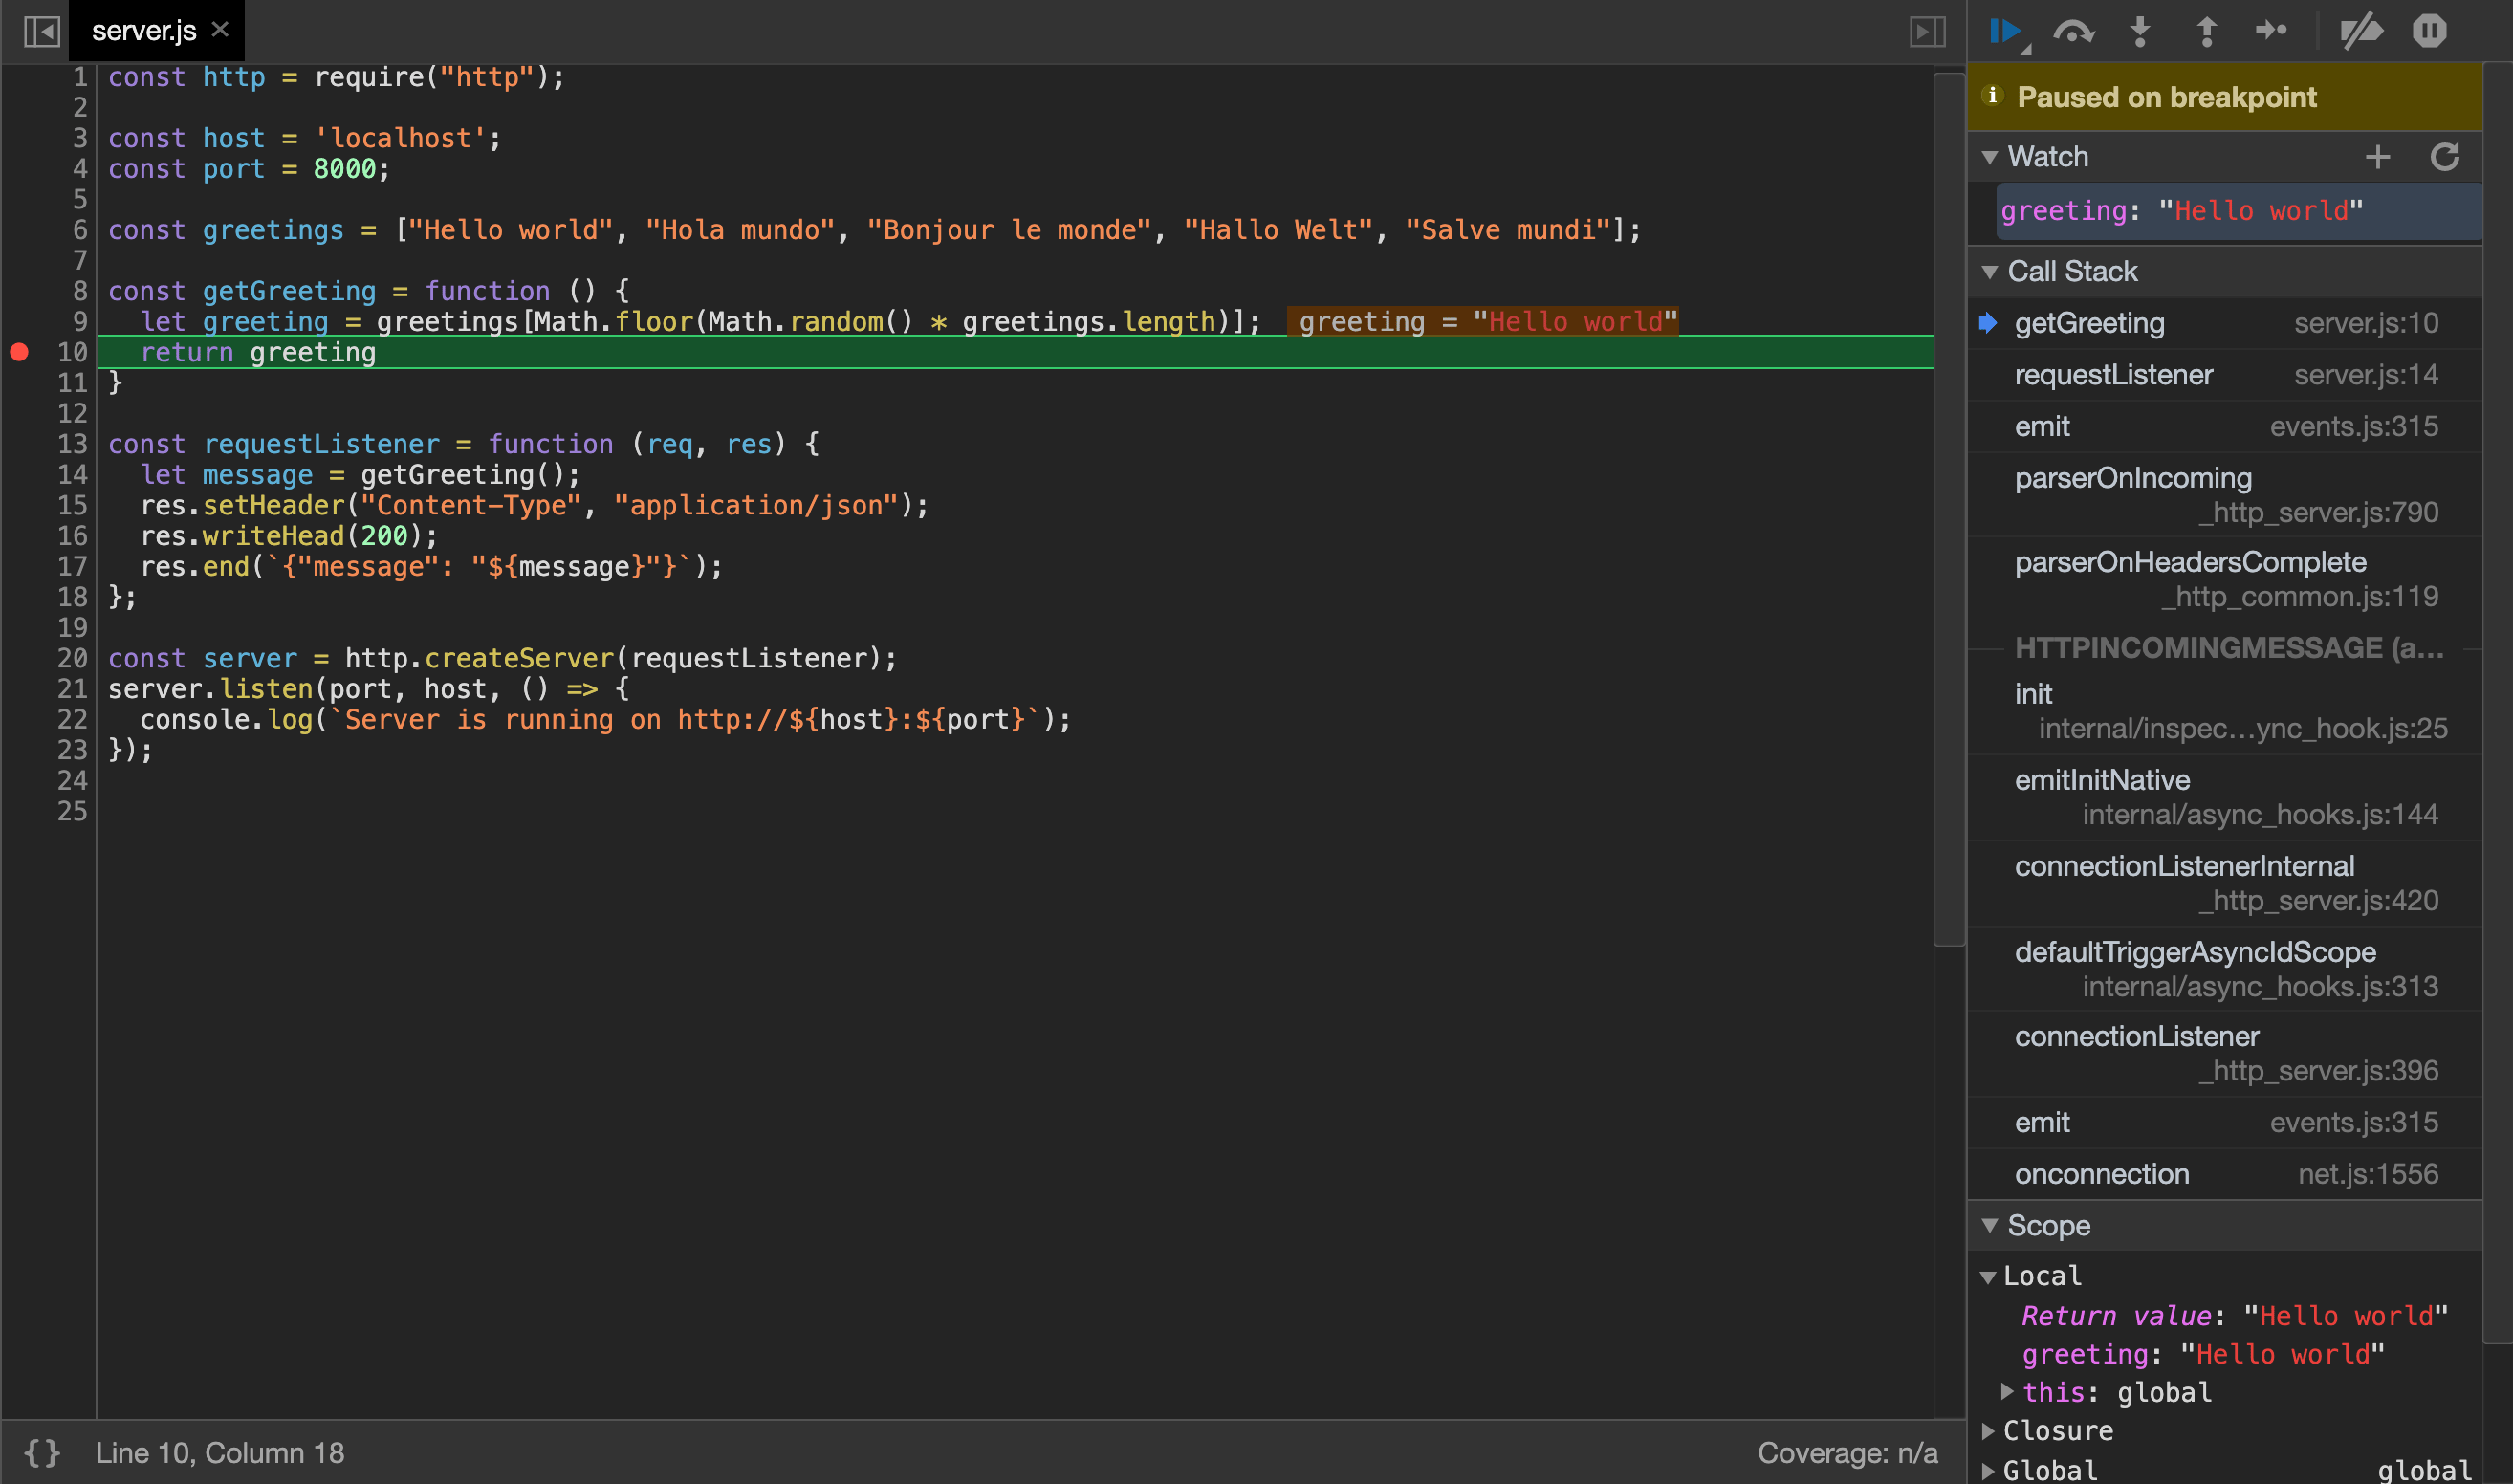Click line number 20 in gutter
This screenshot has height=1484, width=2513.
pos(72,659)
